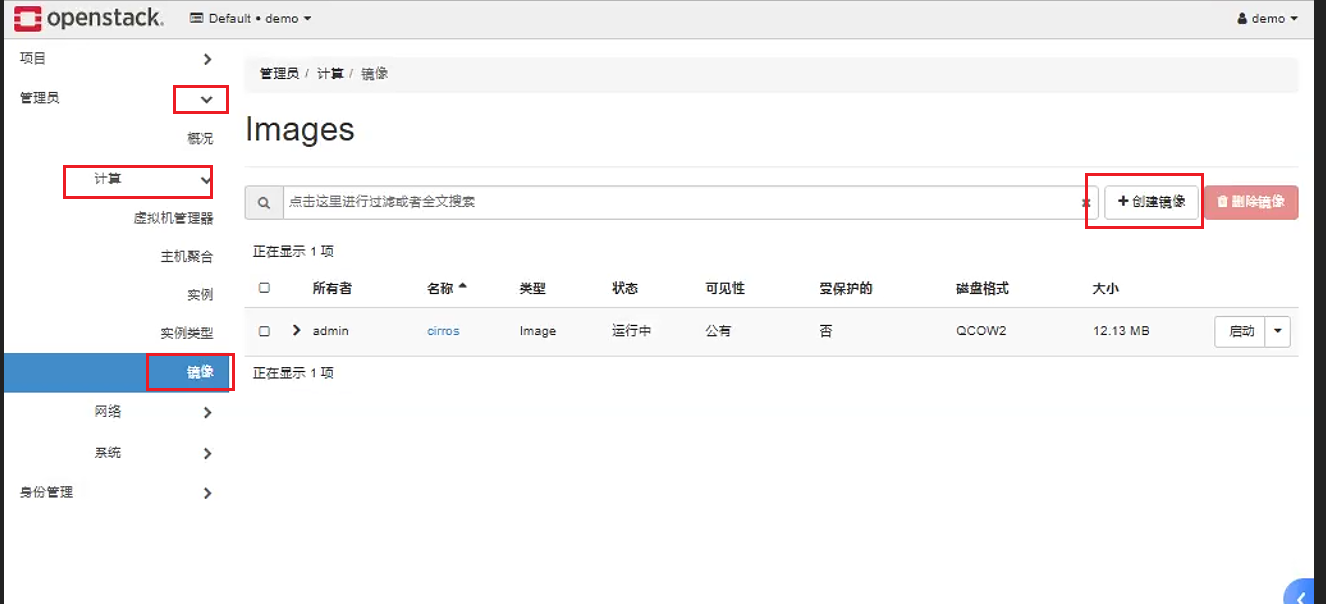Click the 受保护的 column header
Viewport: 1326px width, 604px height.
(846, 288)
